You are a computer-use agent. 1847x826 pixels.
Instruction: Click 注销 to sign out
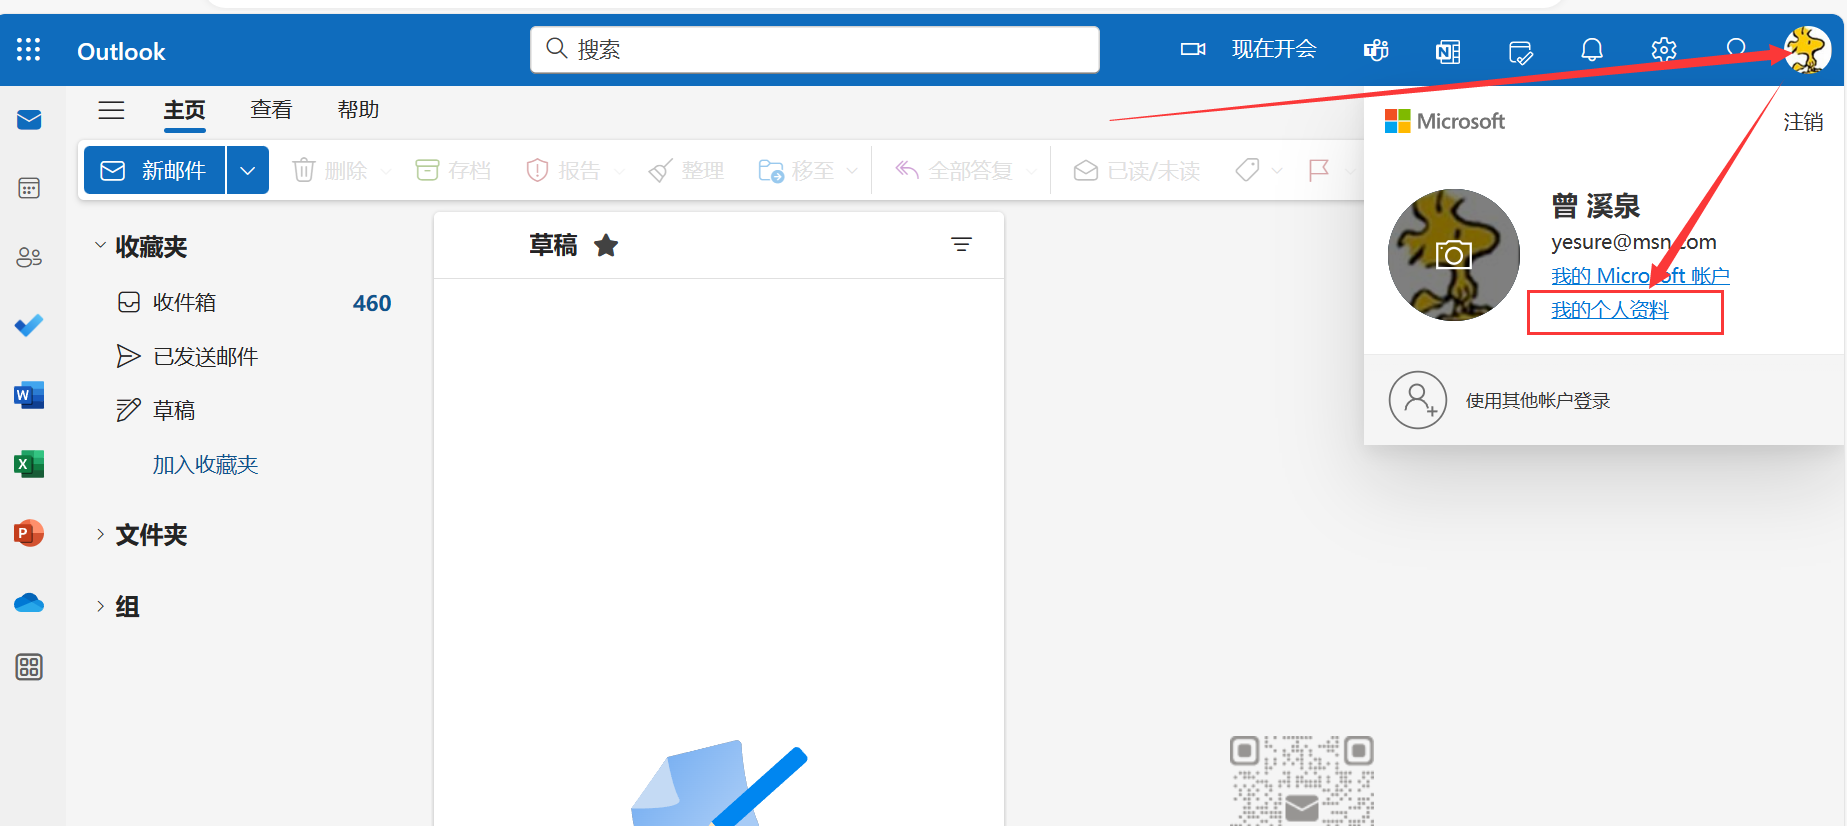[x=1803, y=122]
